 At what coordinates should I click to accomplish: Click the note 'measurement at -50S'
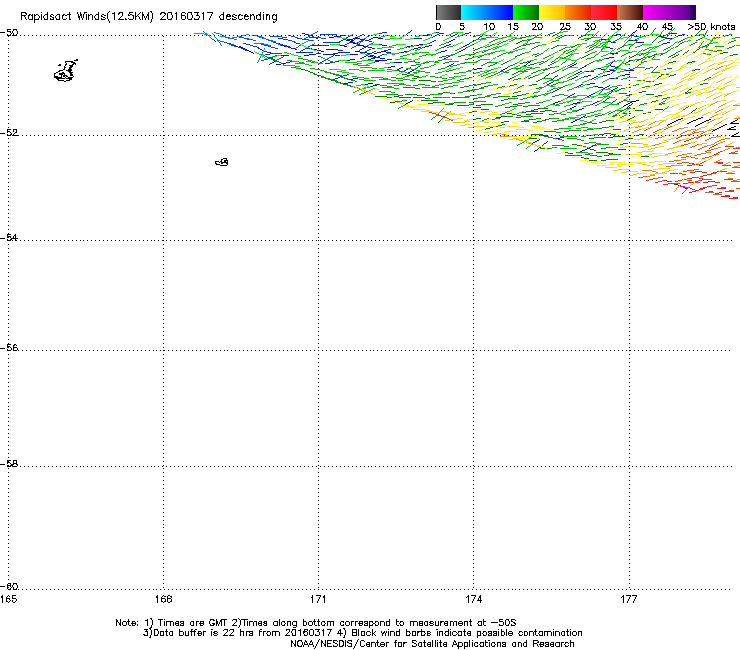tap(462, 623)
